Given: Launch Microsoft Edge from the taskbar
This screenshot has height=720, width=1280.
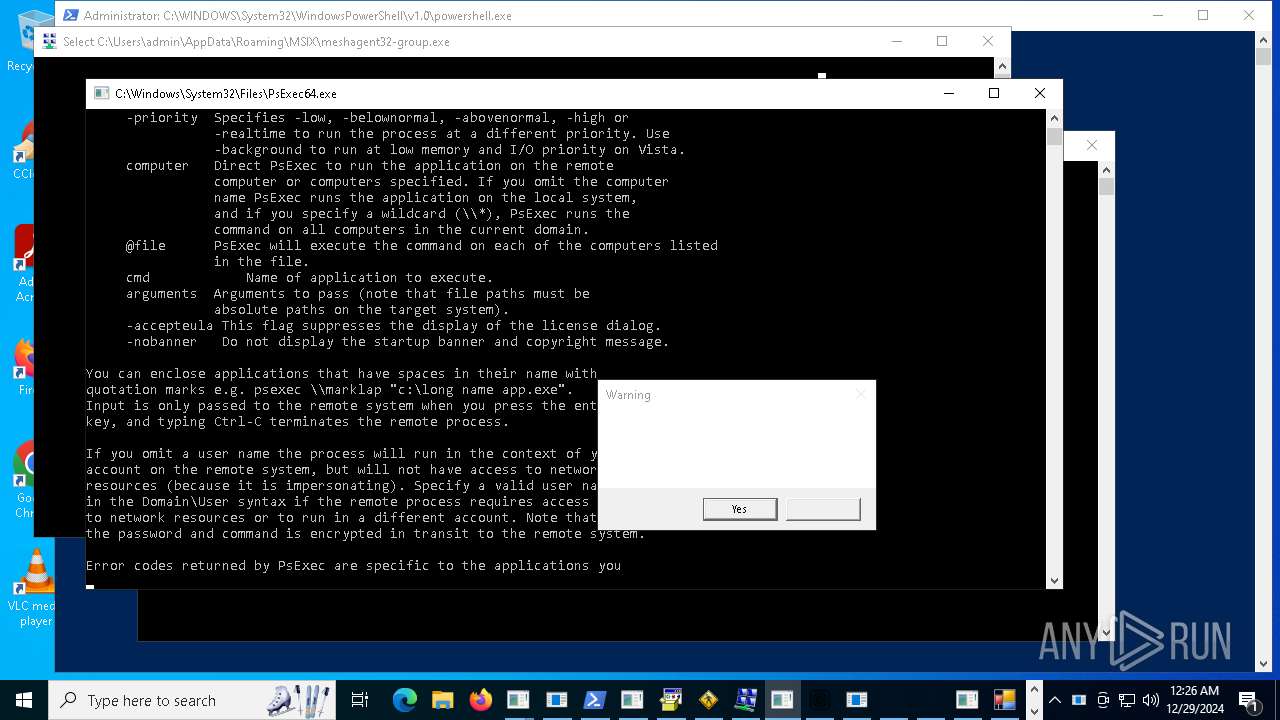Looking at the screenshot, I should click(x=404, y=700).
